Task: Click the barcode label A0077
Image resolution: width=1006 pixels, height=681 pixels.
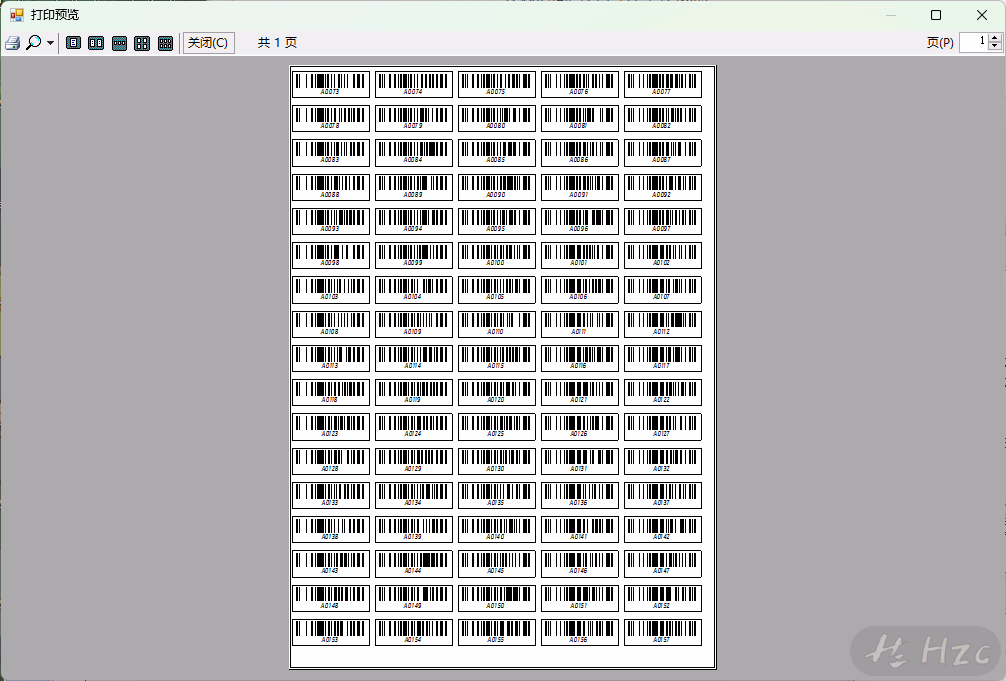Action: [x=663, y=84]
